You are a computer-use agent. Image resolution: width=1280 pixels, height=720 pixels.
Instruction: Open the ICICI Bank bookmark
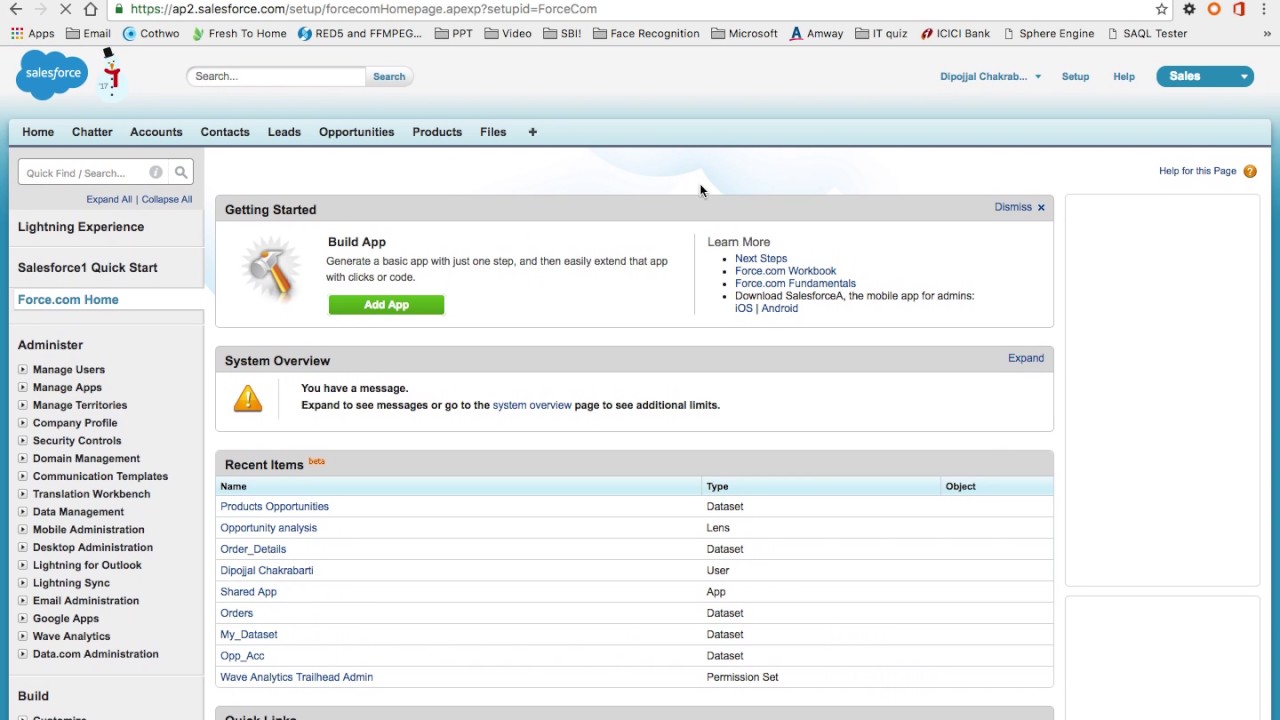coord(955,33)
